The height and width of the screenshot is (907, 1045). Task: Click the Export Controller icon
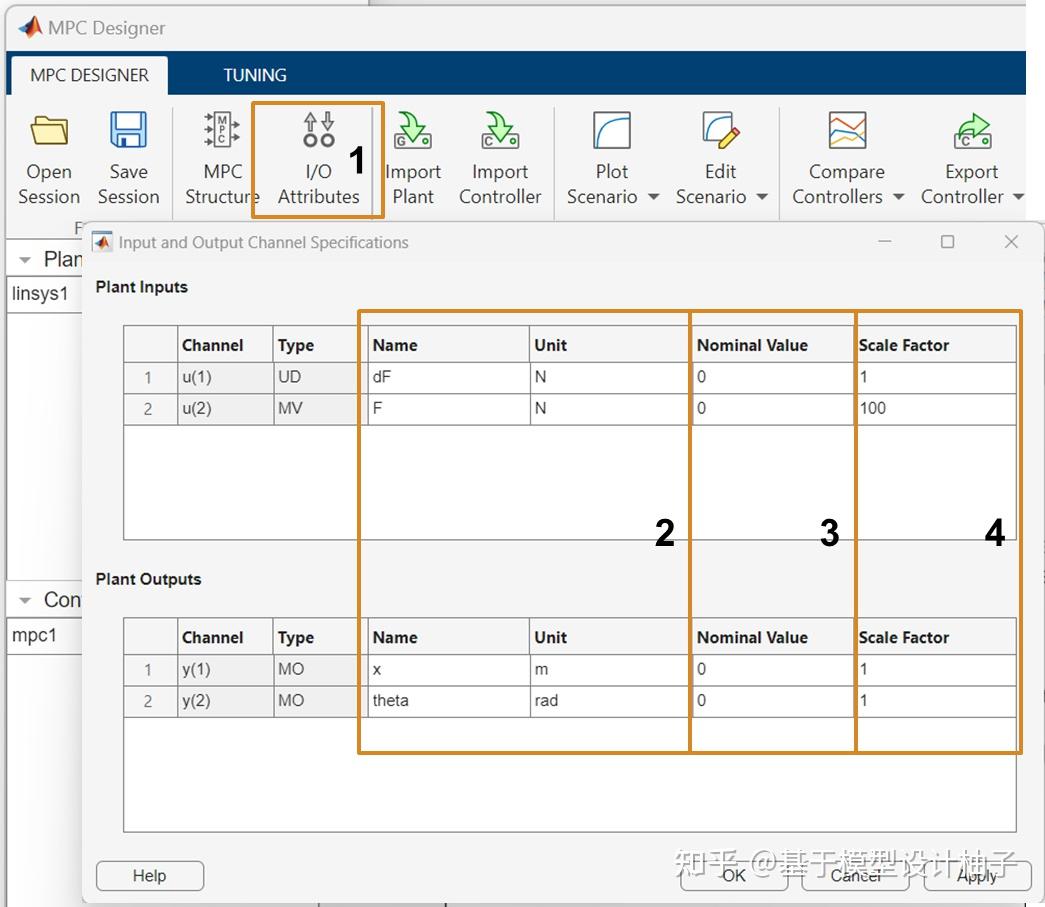click(x=970, y=131)
